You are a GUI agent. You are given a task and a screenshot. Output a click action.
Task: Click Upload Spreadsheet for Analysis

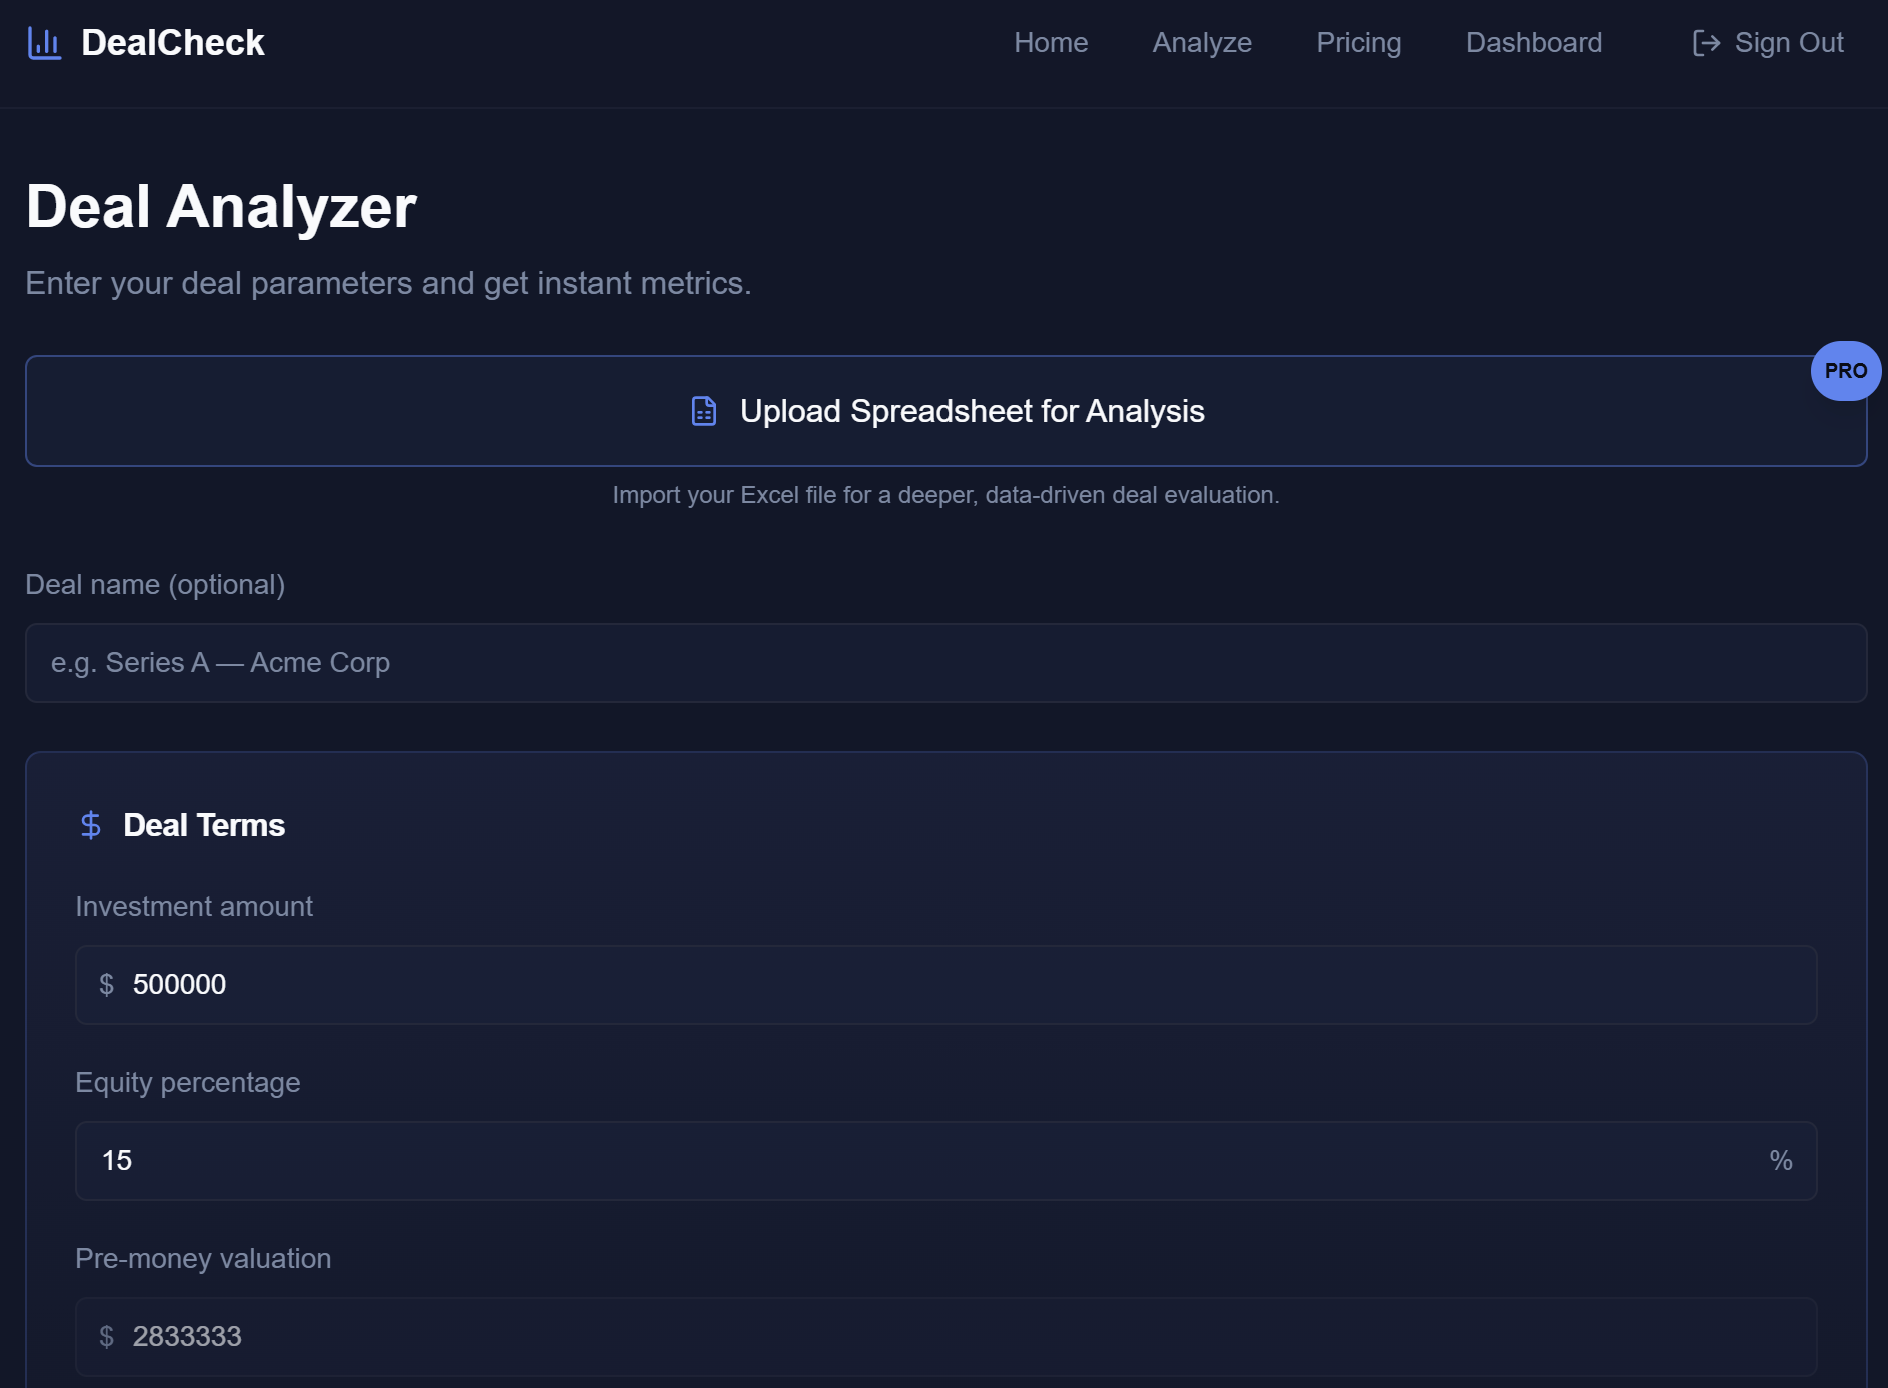946,410
